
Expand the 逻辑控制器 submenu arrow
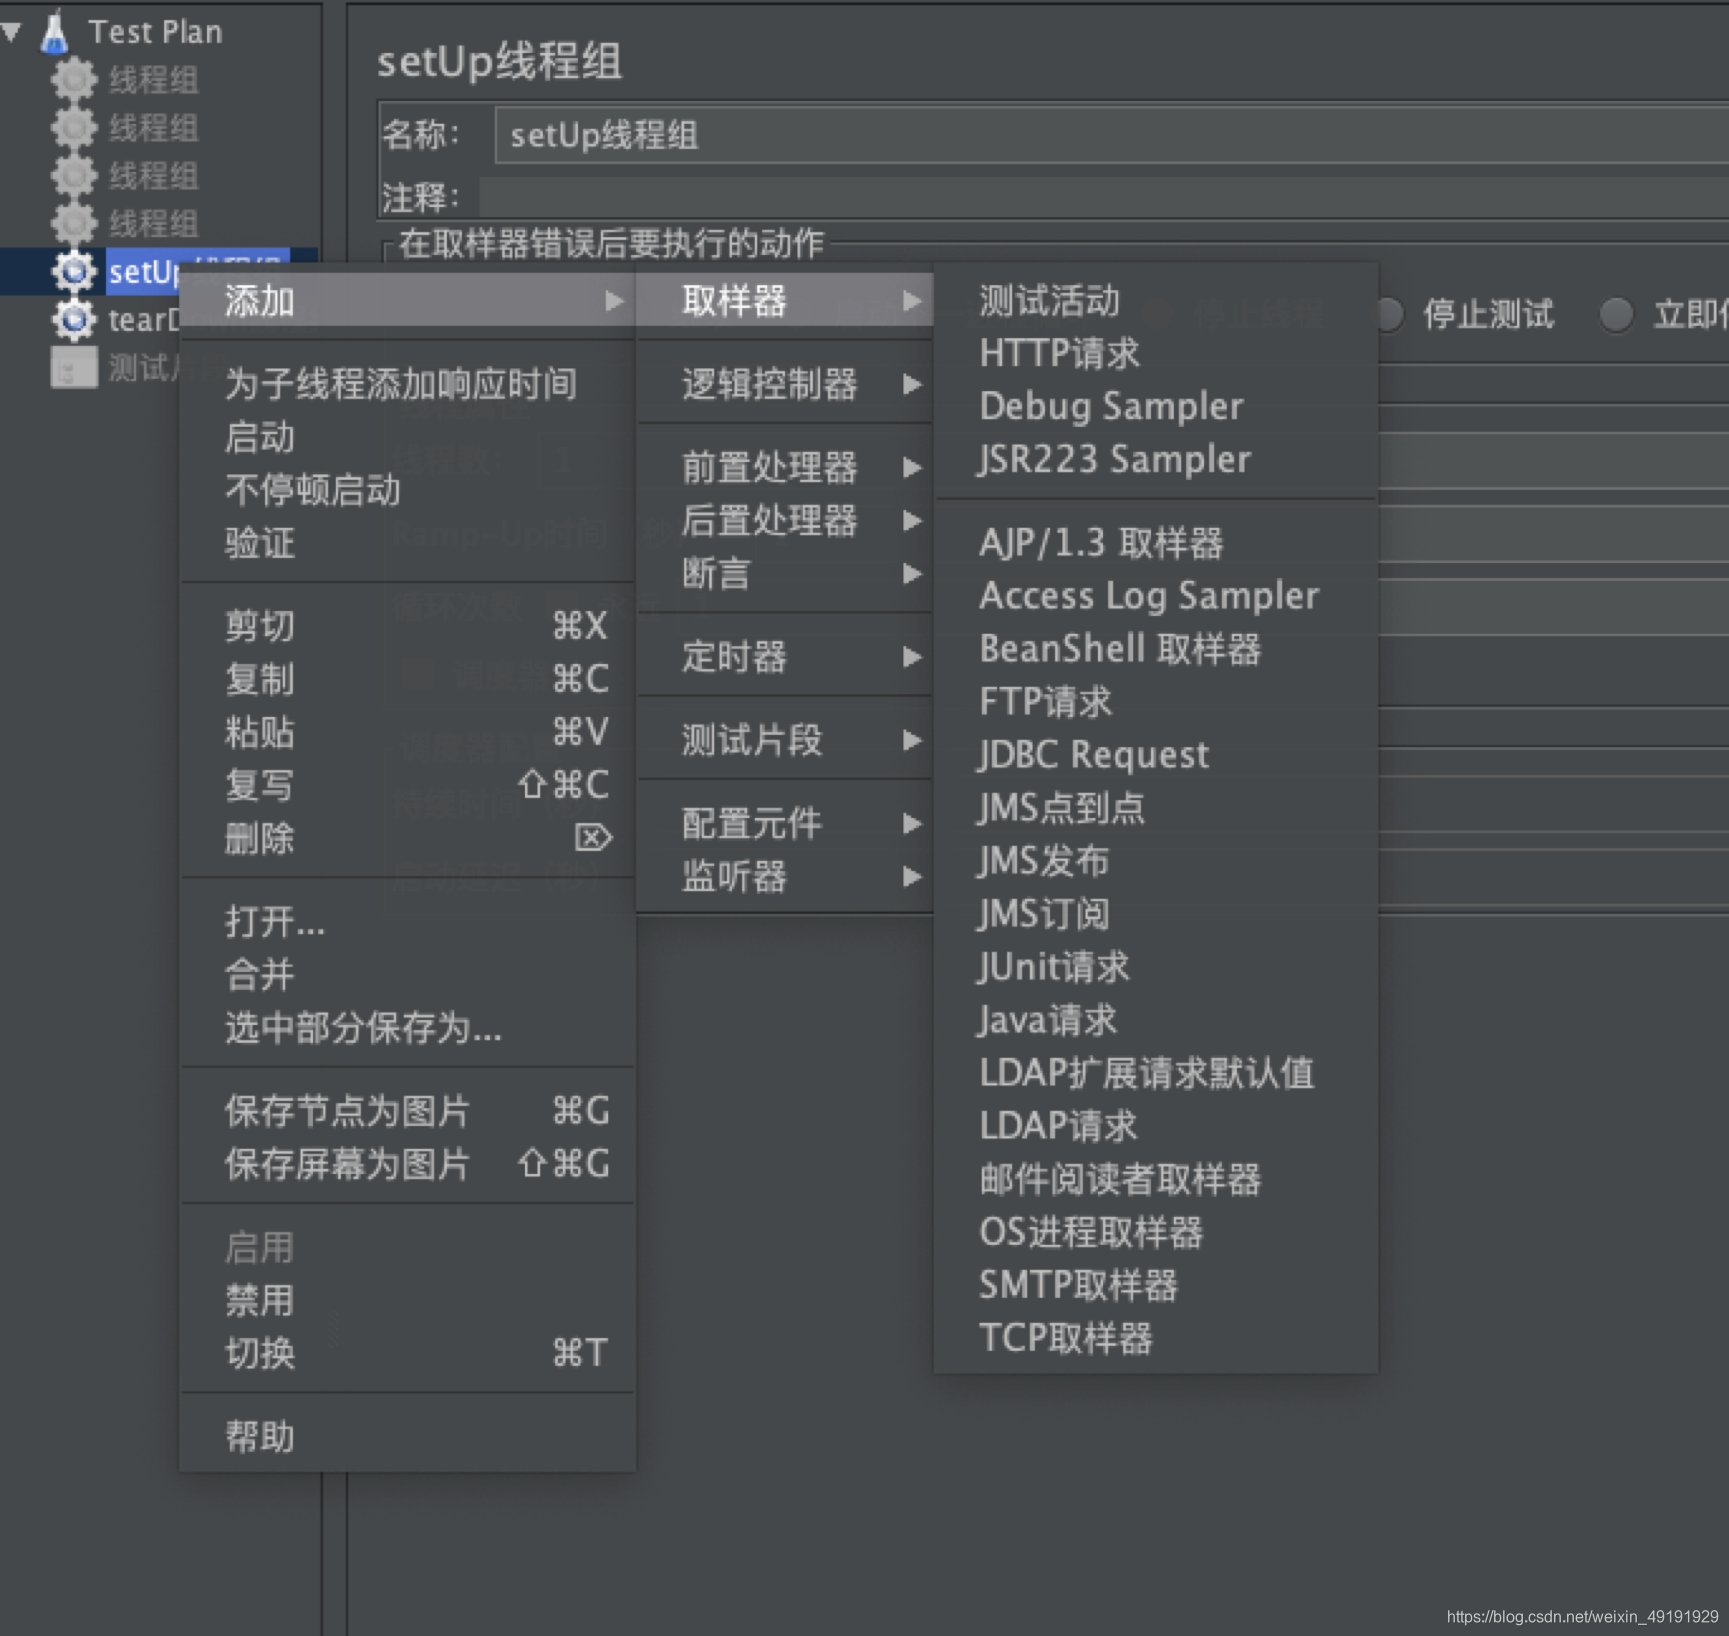point(911,384)
